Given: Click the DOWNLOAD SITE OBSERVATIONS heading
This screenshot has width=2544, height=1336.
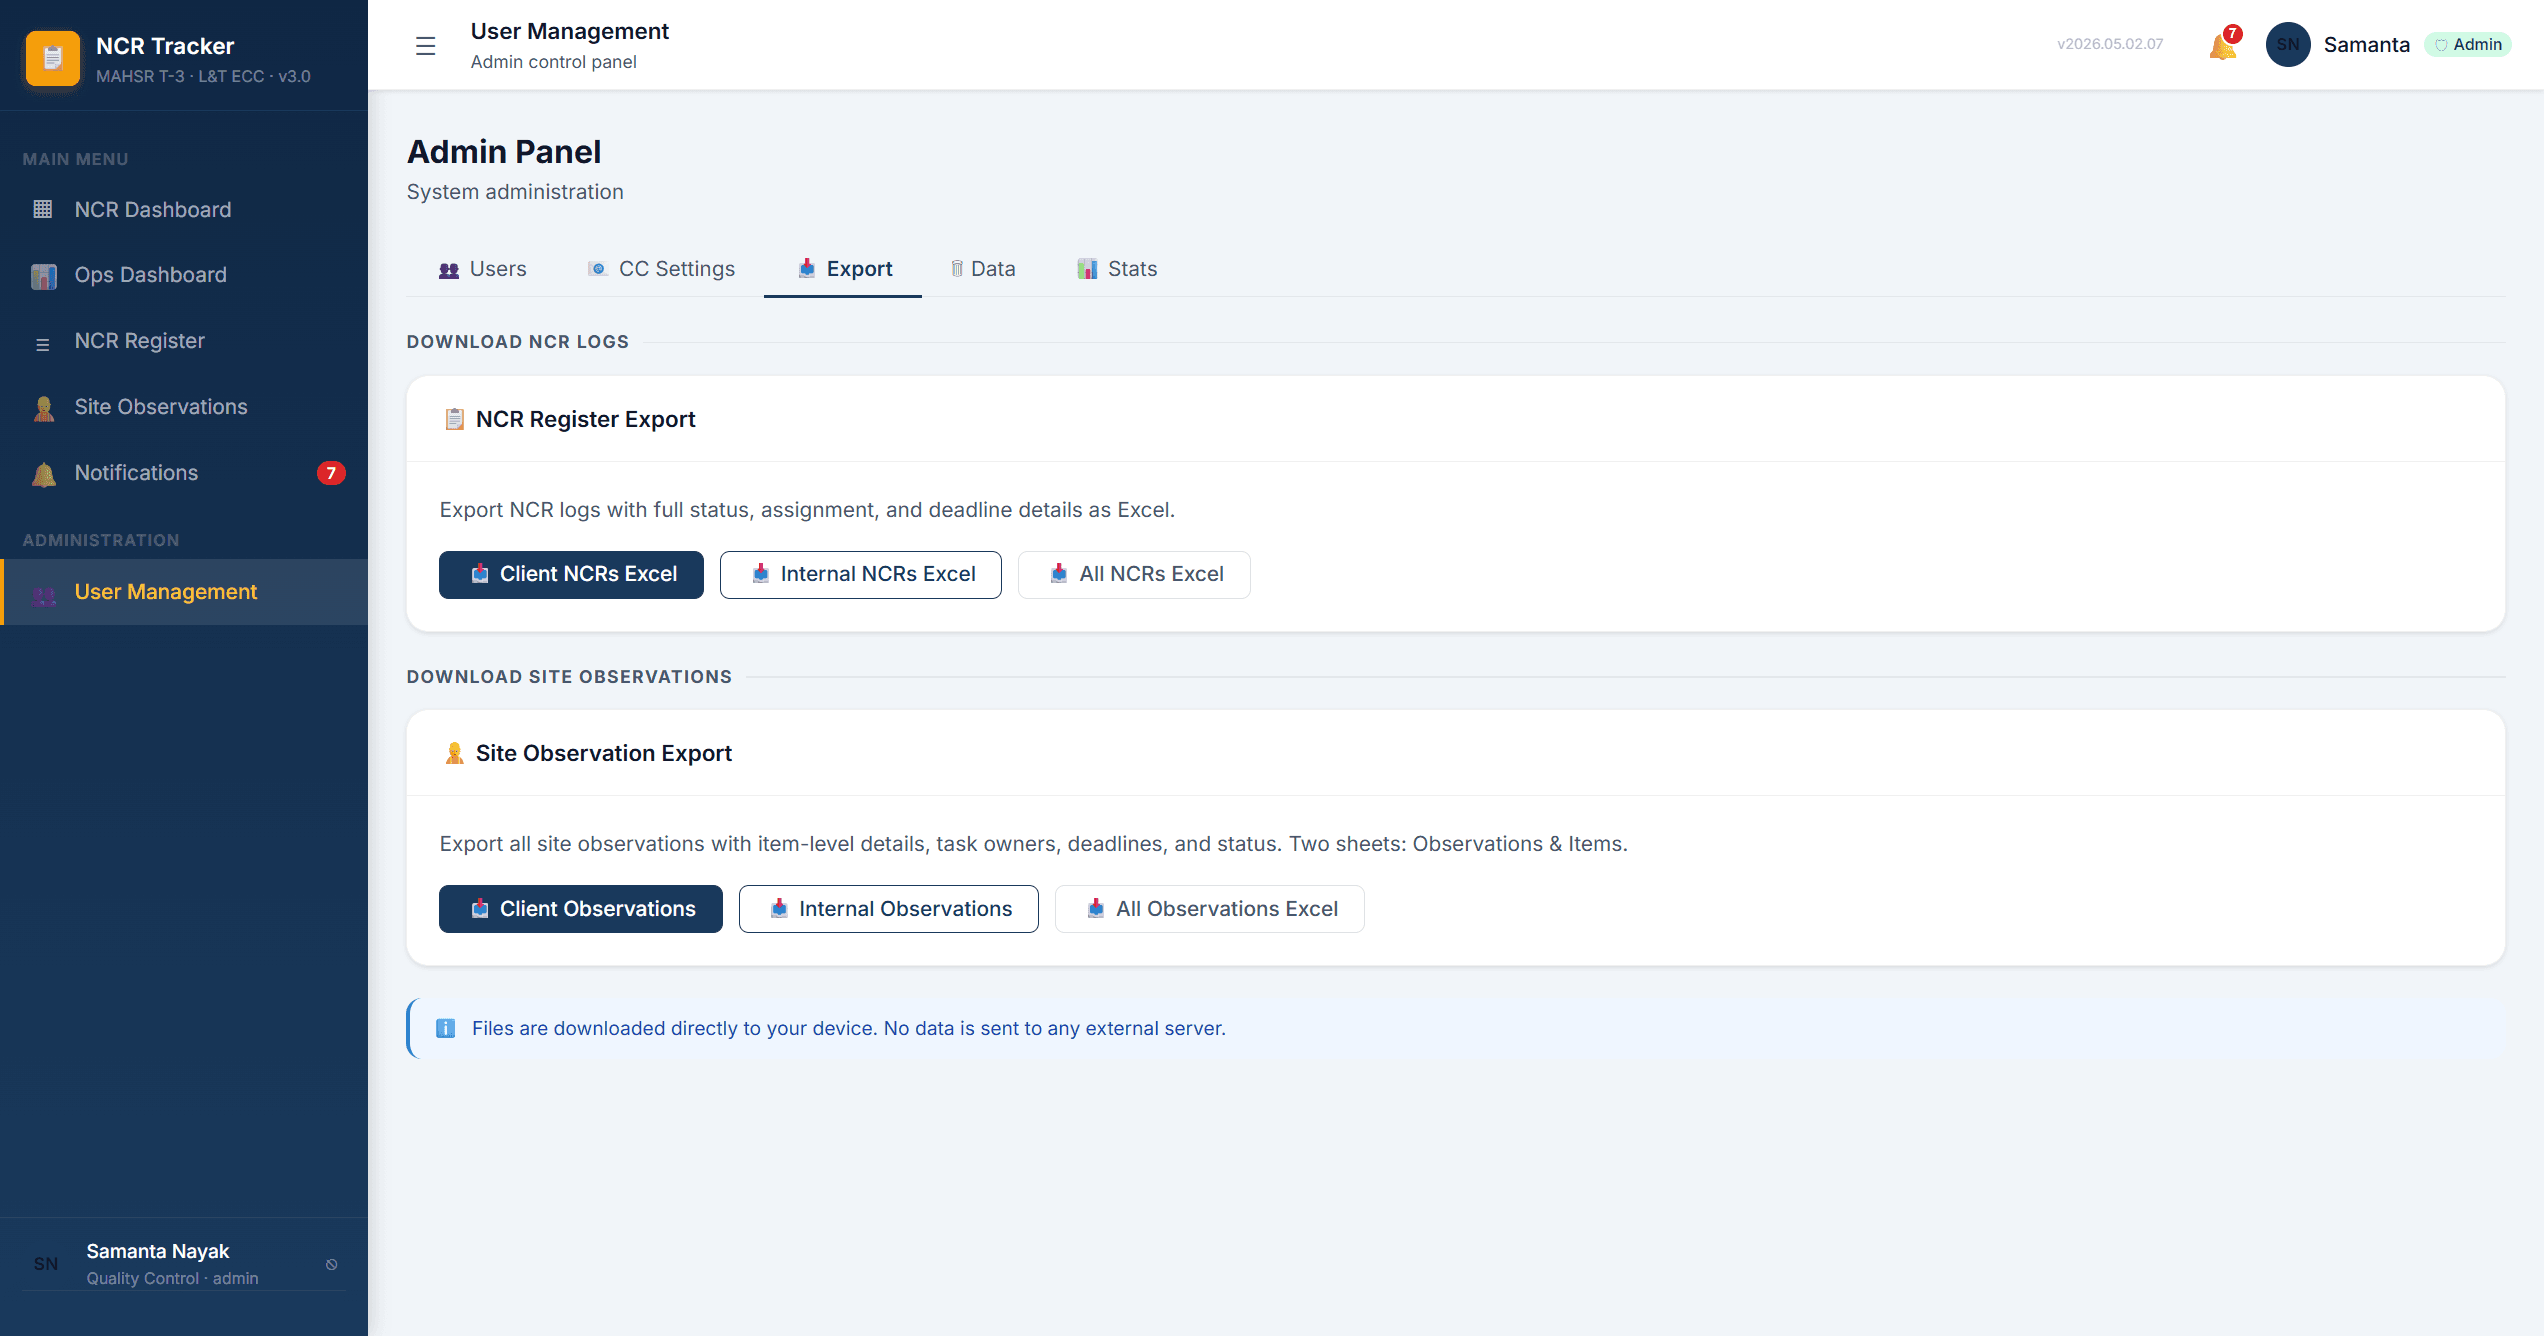Looking at the screenshot, I should pyautogui.click(x=570, y=677).
